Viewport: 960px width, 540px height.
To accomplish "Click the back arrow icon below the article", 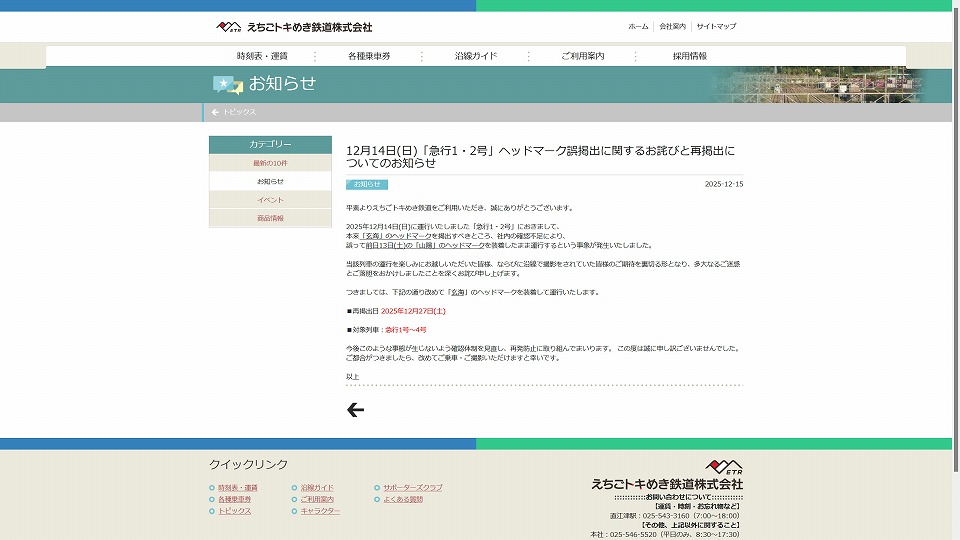I will pyautogui.click(x=355, y=410).
